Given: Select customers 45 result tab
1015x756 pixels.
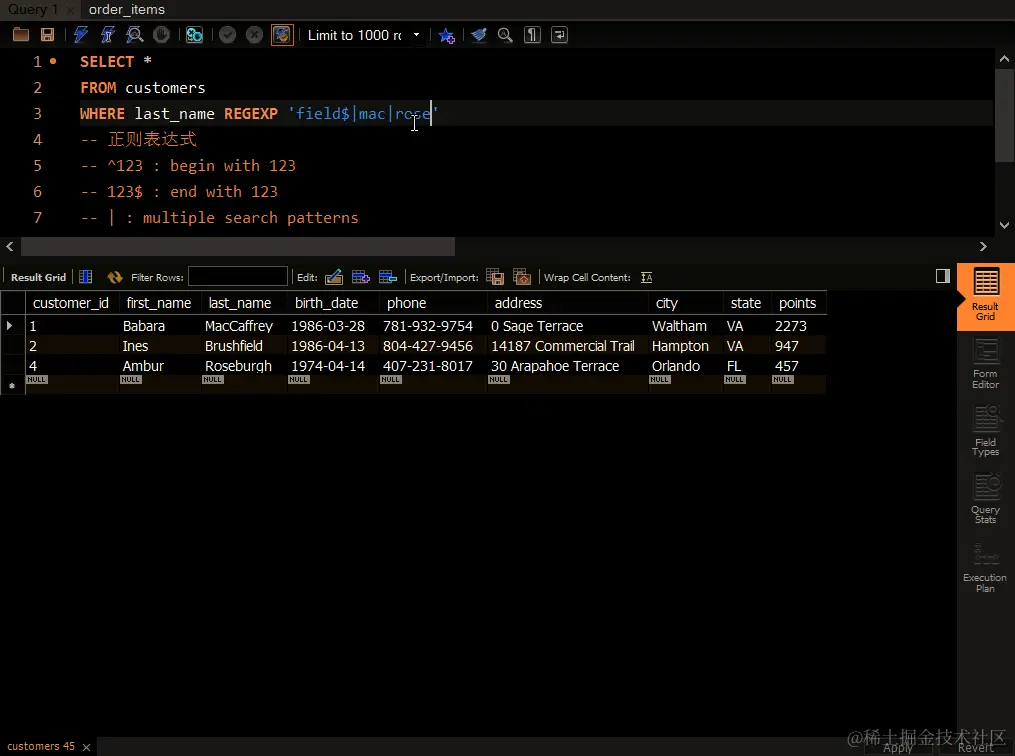Looking at the screenshot, I should point(41,746).
